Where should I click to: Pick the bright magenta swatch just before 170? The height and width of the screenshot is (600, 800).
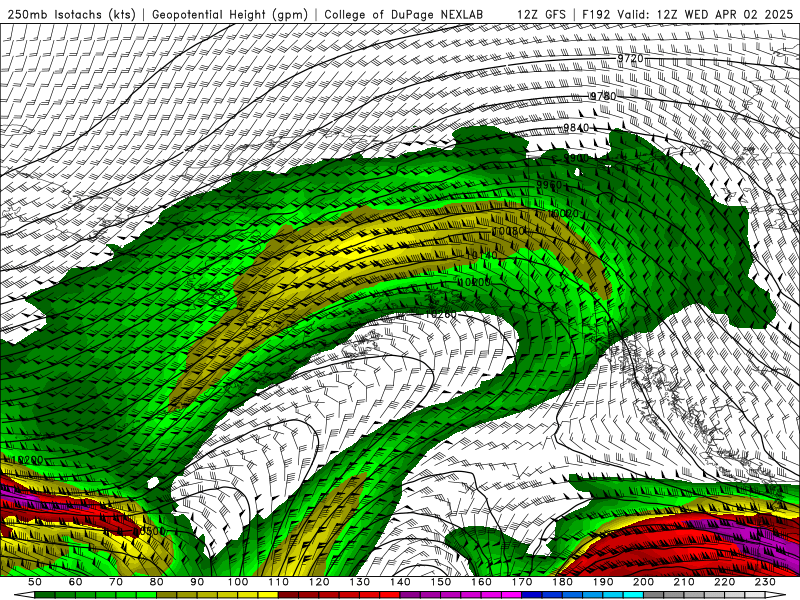[512, 595]
